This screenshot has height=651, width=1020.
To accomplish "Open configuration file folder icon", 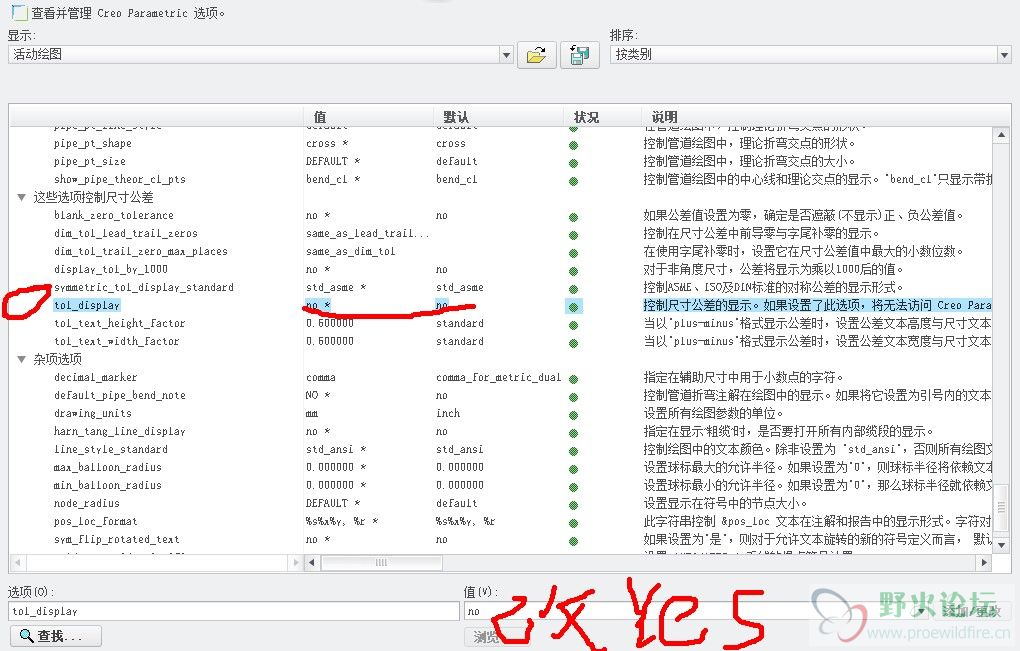I will [536, 55].
